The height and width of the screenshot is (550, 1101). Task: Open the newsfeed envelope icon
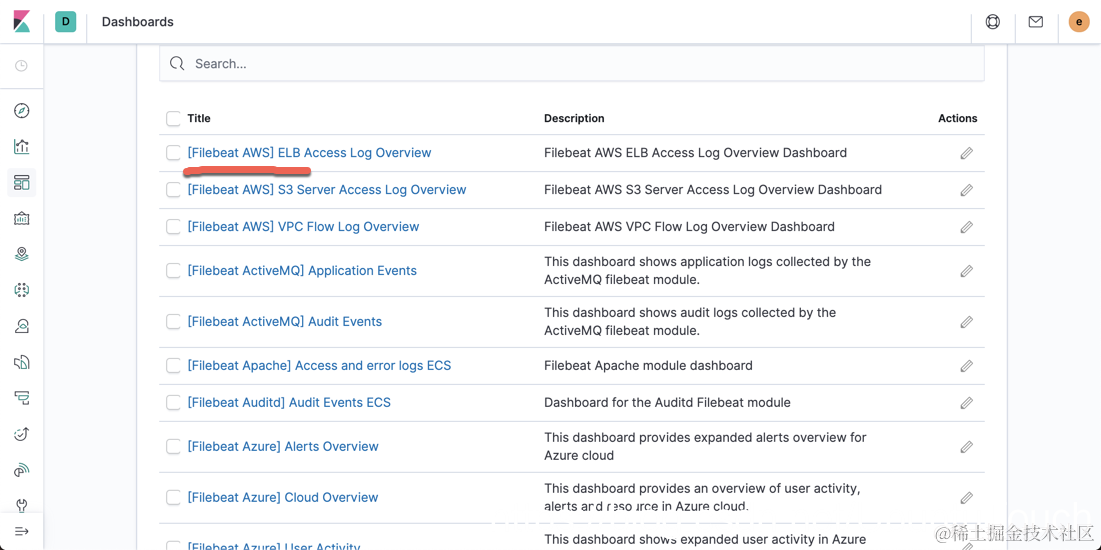click(1036, 22)
